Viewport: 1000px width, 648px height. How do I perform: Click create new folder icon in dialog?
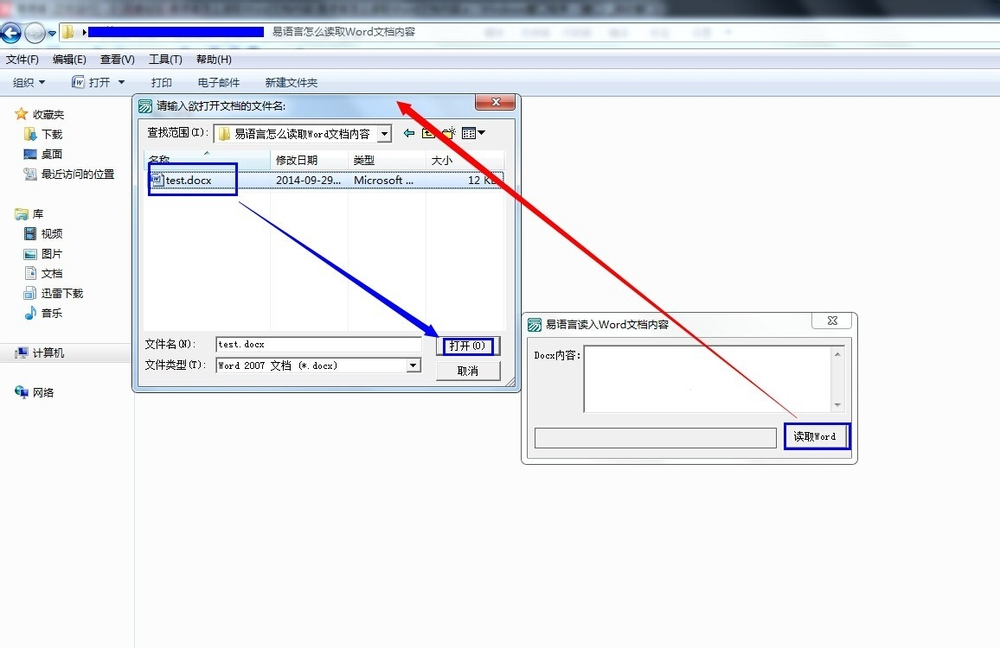coord(449,133)
